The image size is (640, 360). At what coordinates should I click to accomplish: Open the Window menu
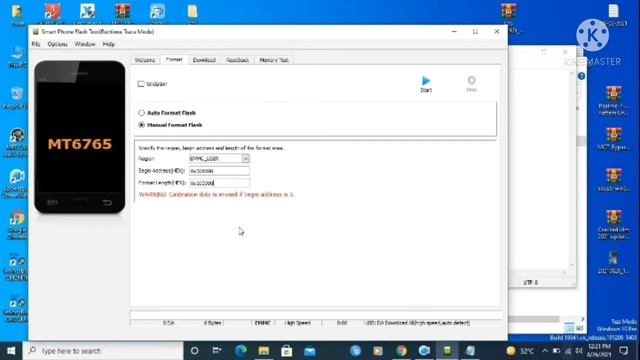pos(85,44)
